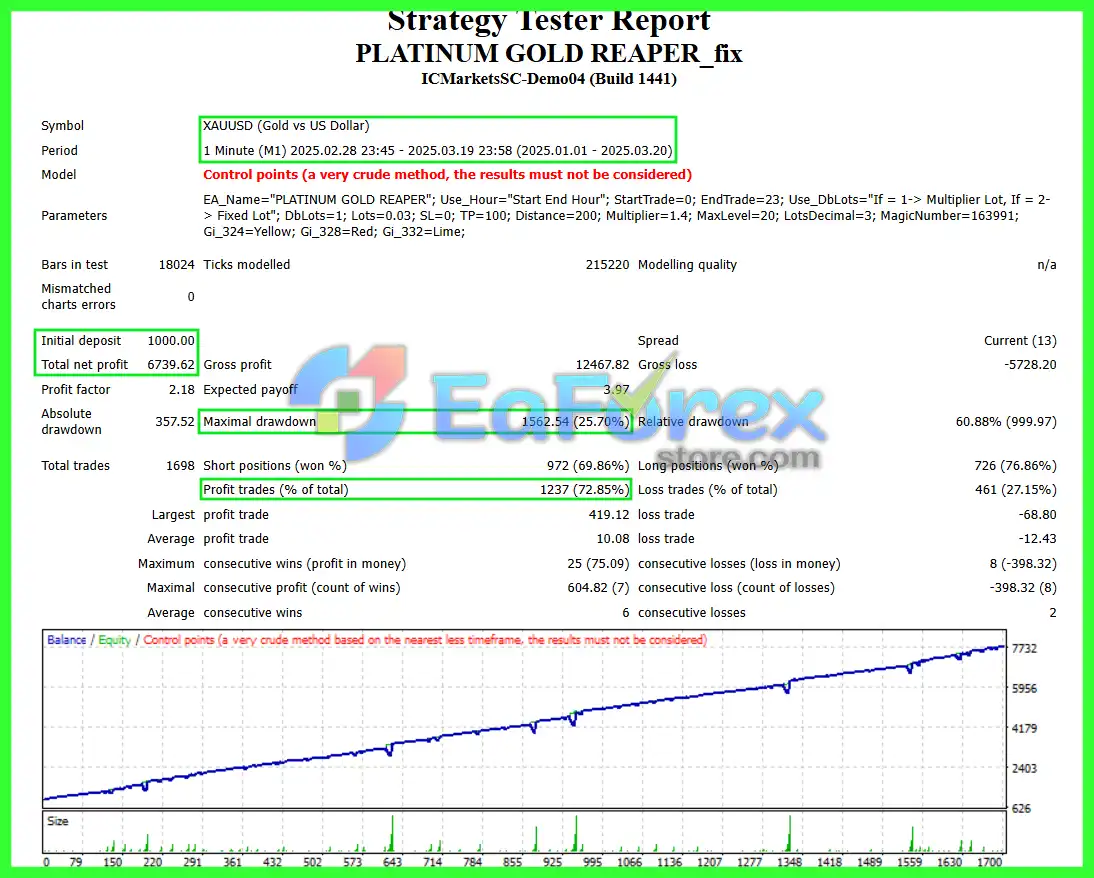1094x878 pixels.
Task: Select the average profit trade value "10.08"
Action: point(613,539)
